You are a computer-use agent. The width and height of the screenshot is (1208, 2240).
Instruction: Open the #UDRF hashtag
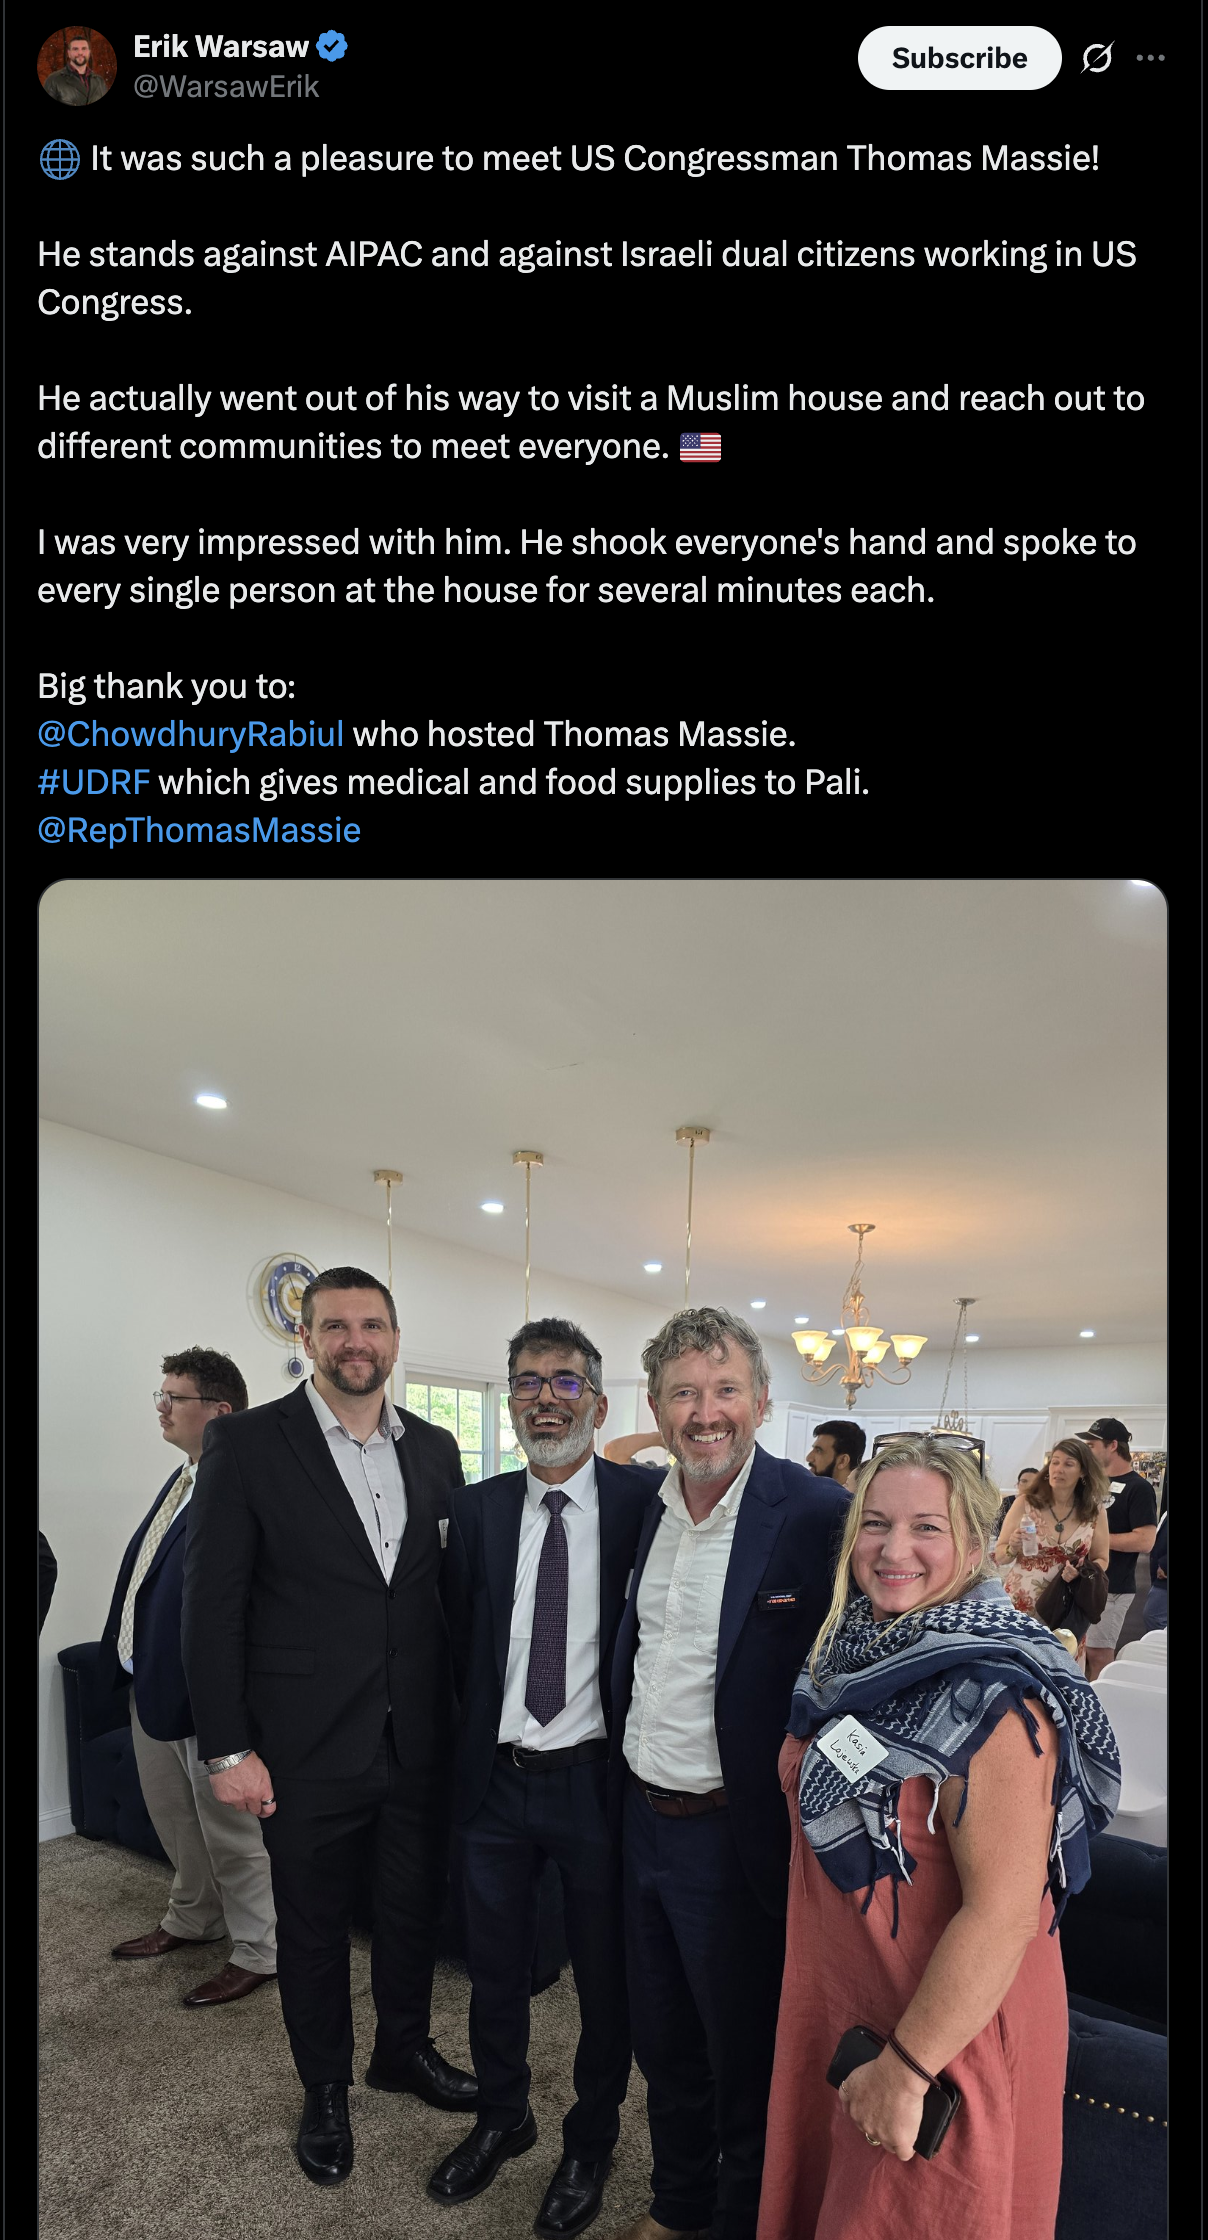[x=94, y=782]
